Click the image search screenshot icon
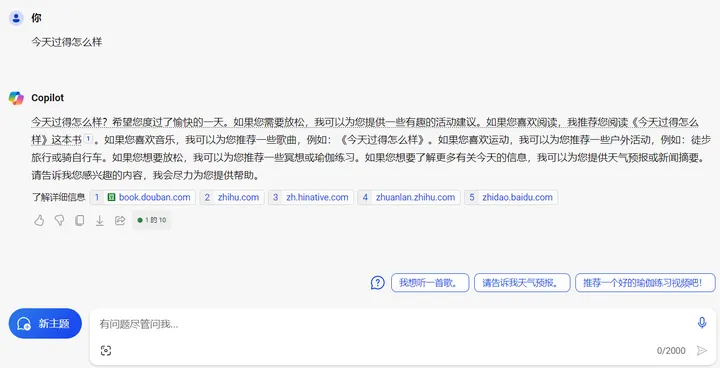Viewport: 720px width, 368px height. pyautogui.click(x=106, y=351)
